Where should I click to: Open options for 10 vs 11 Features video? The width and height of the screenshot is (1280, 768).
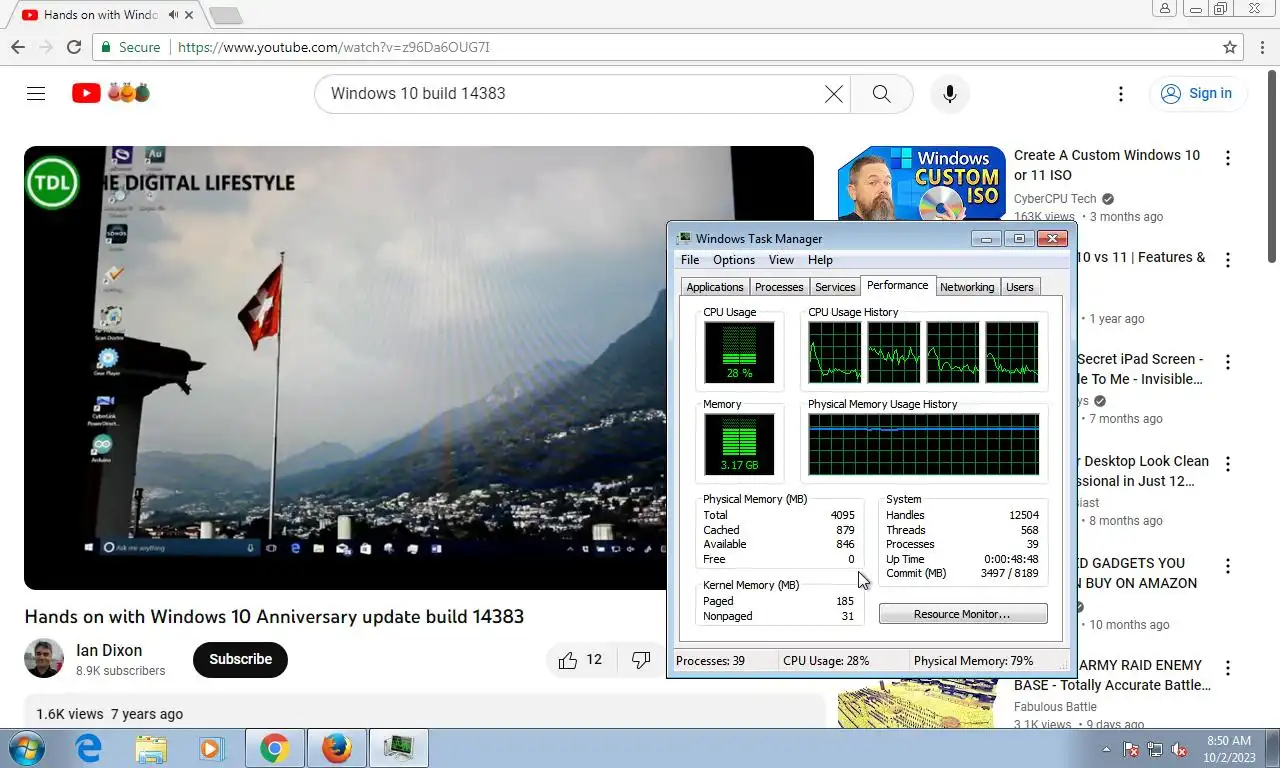(x=1228, y=260)
